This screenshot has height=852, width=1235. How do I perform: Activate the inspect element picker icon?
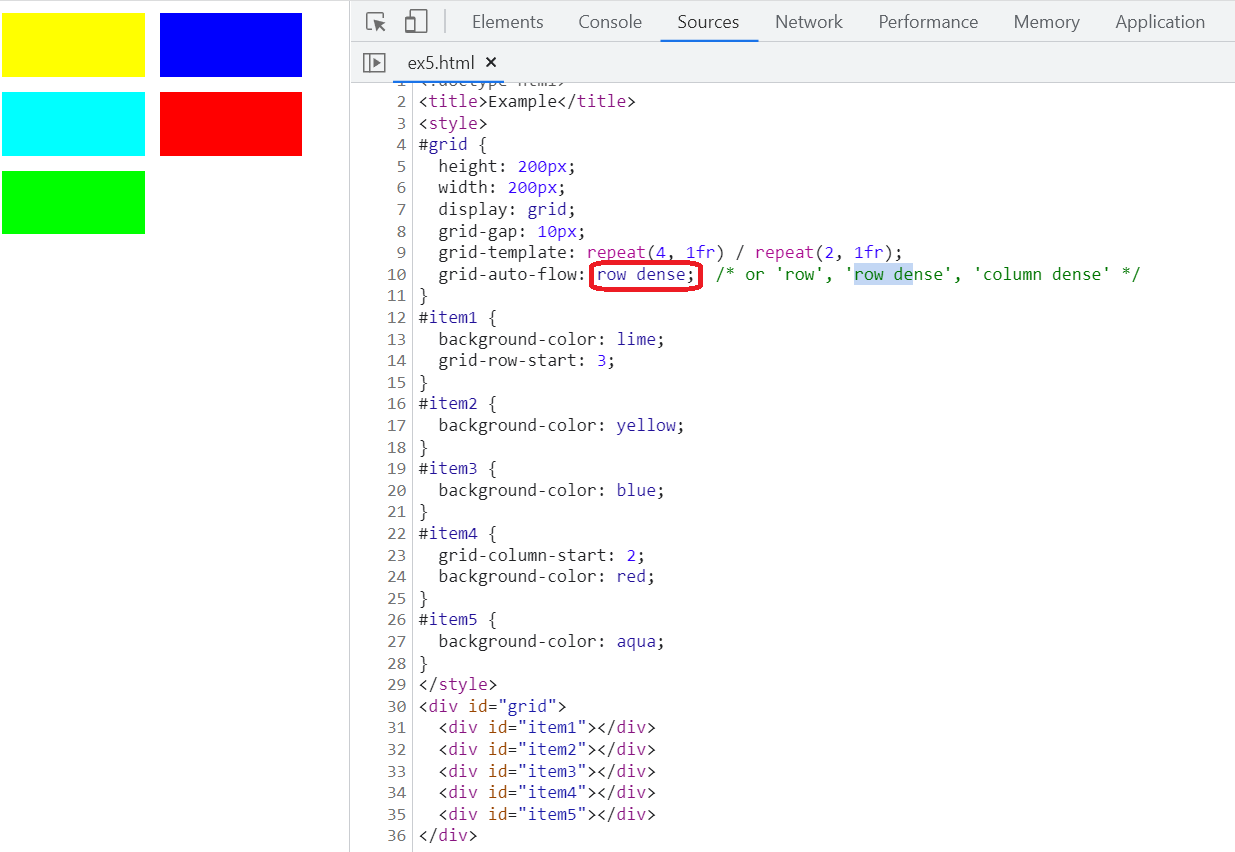pyautogui.click(x=376, y=22)
